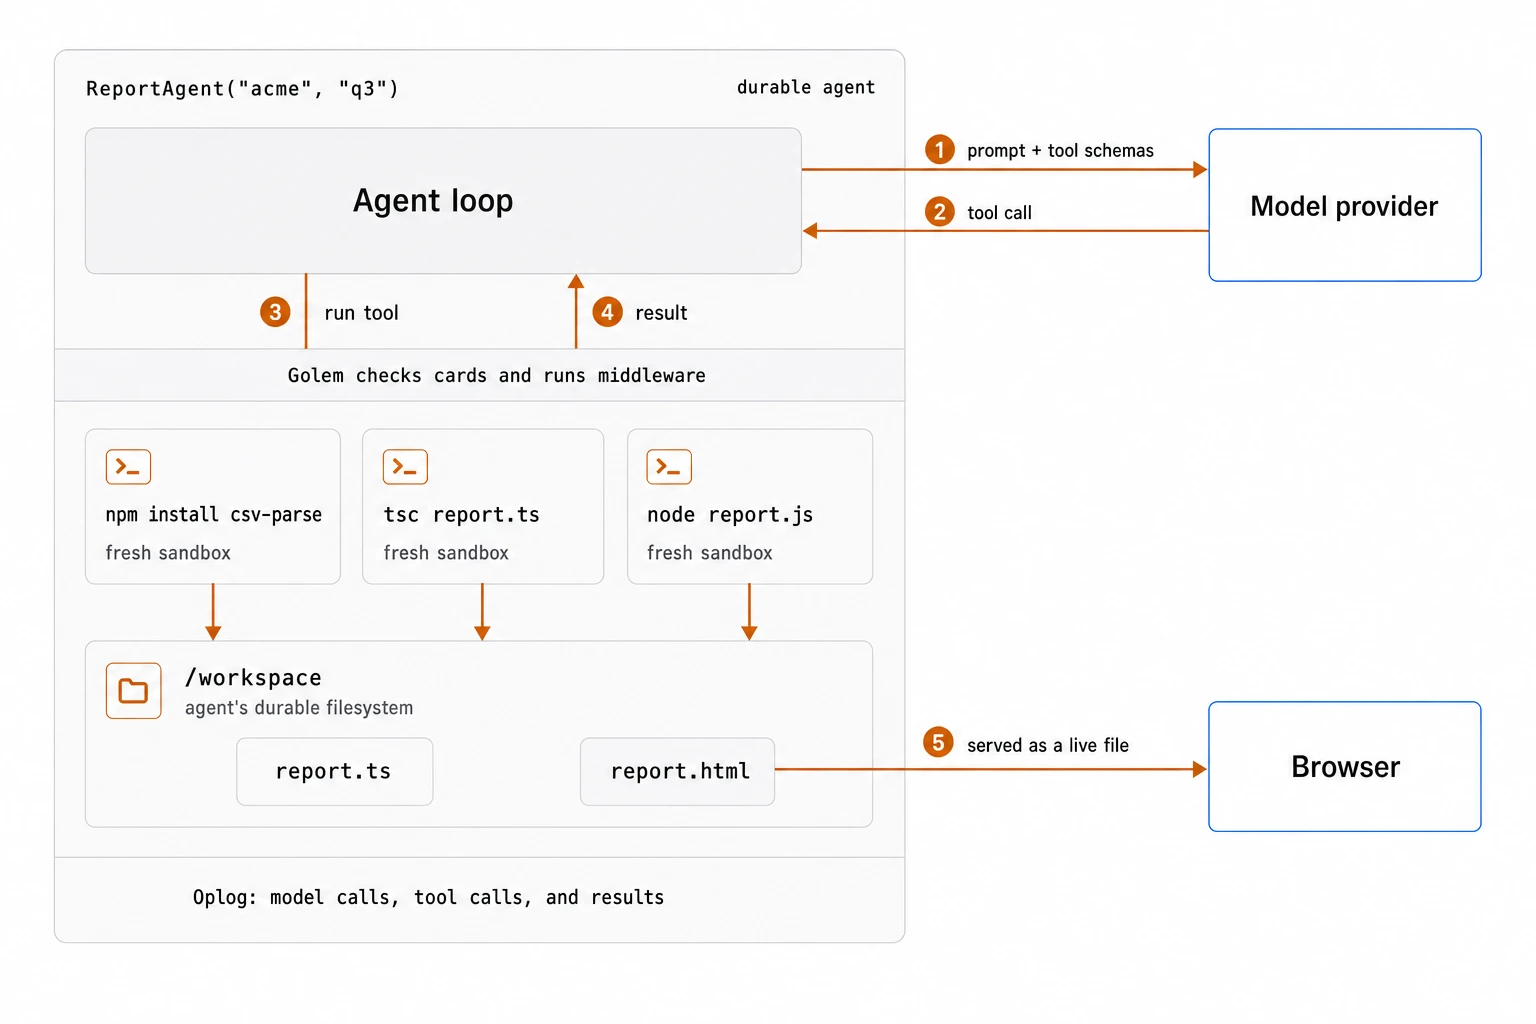Select the Browser box
Image resolution: width=1536 pixels, height=1024 pixels.
tap(1345, 767)
